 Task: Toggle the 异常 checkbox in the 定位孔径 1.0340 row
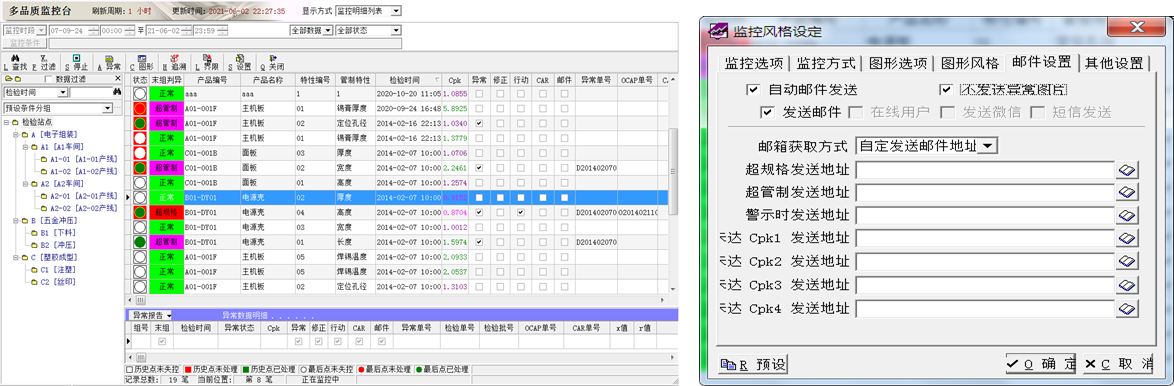point(479,123)
